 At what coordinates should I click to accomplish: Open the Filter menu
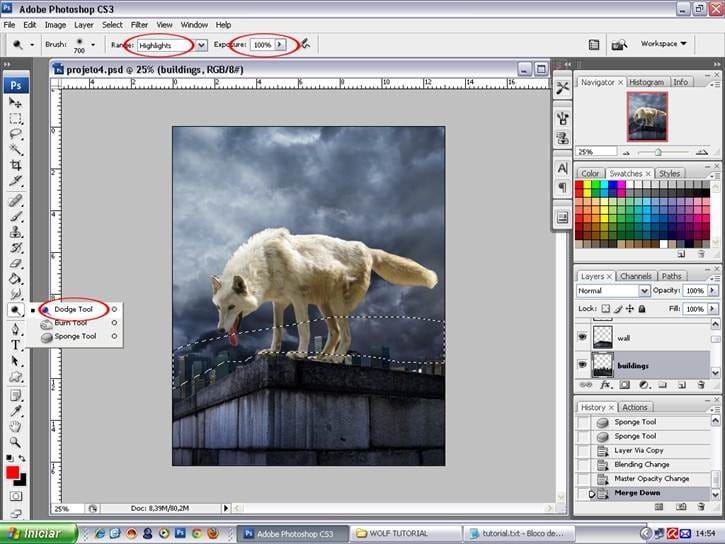point(139,25)
